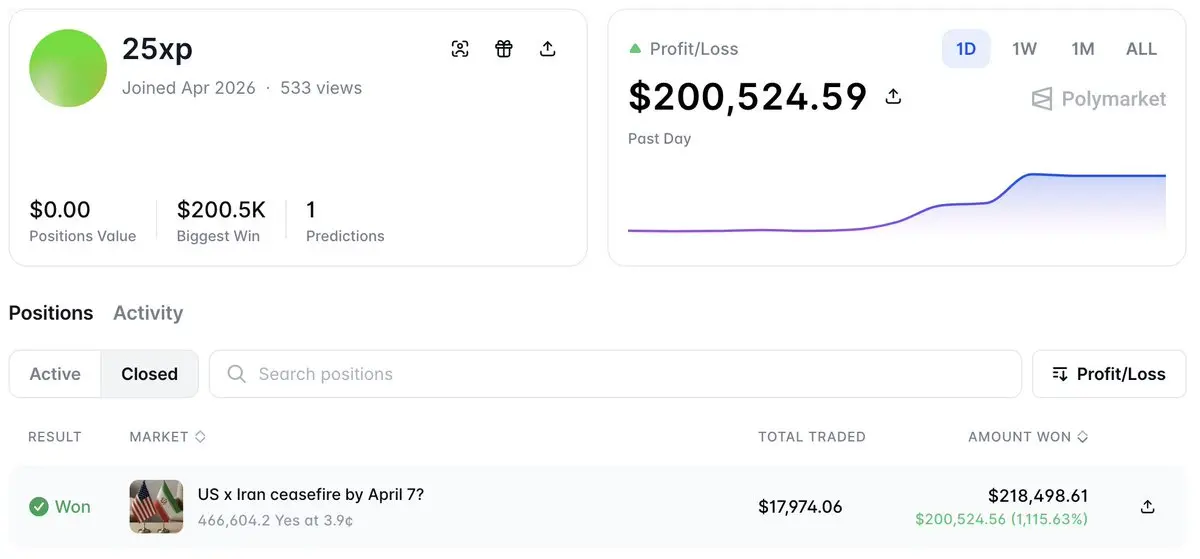1200x559 pixels.
Task: Show ALL time profit range
Action: click(x=1141, y=49)
